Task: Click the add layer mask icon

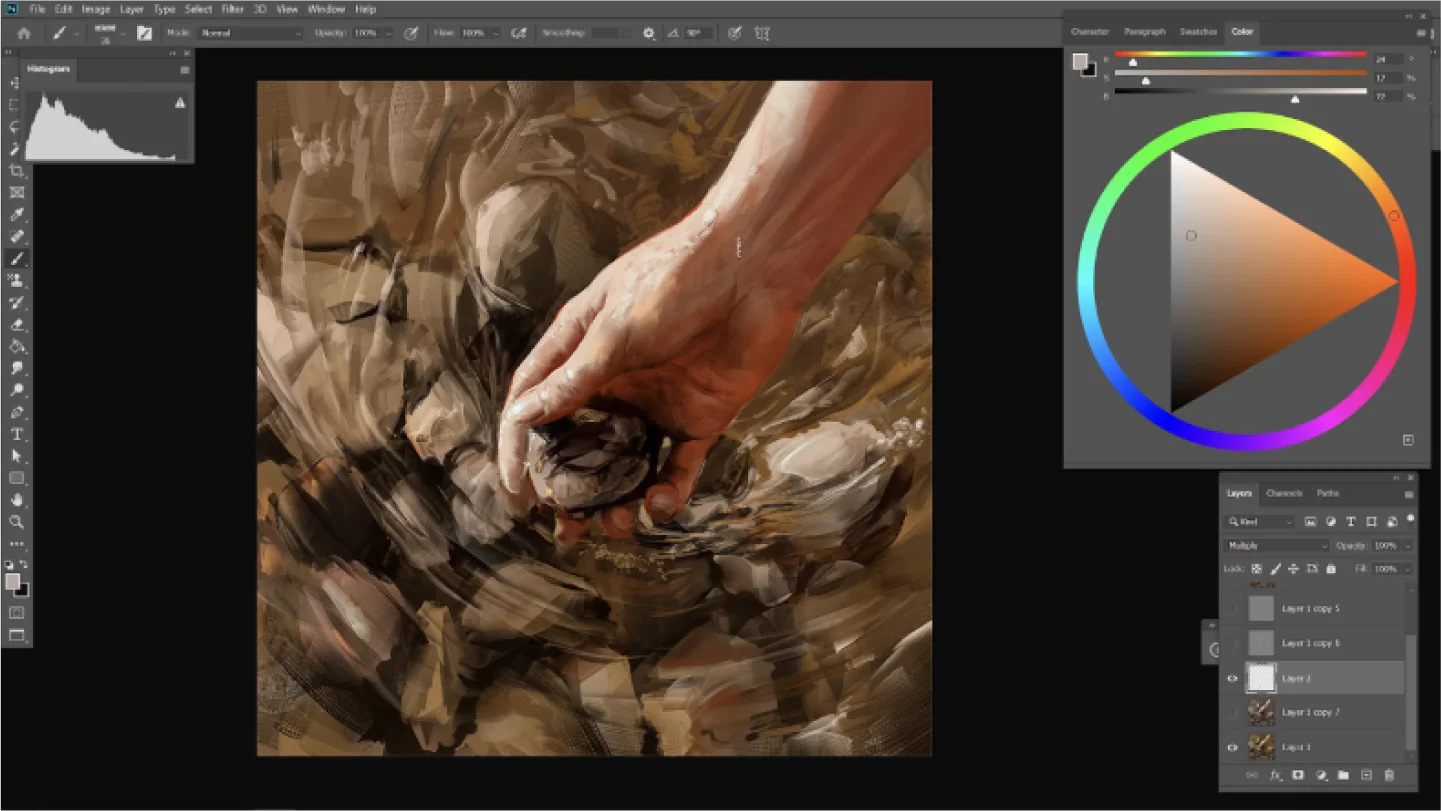Action: click(1298, 775)
